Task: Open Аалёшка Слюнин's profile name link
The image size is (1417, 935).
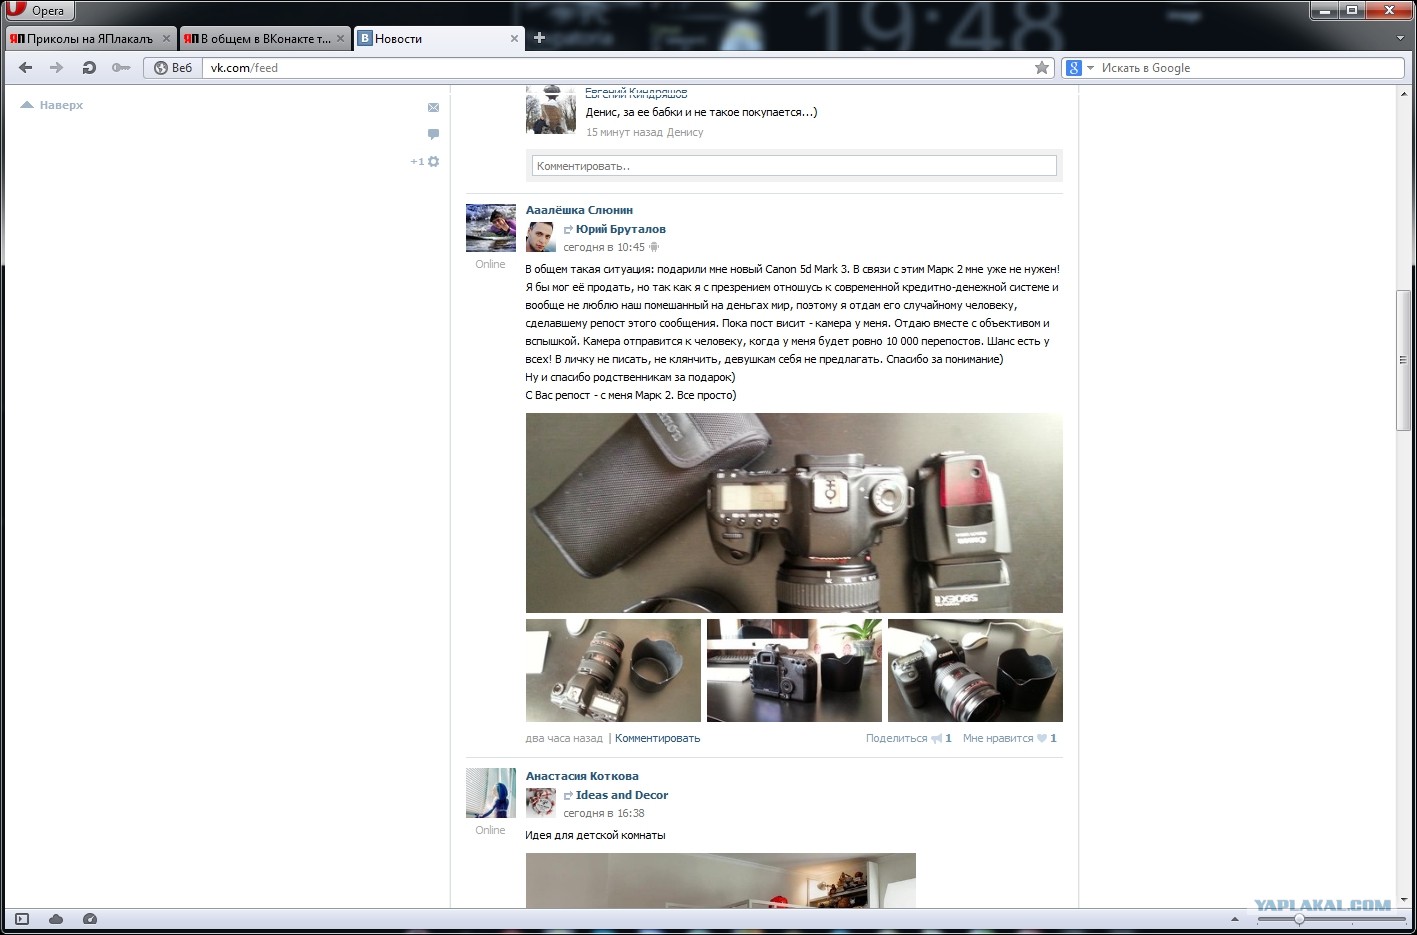Action: 579,210
